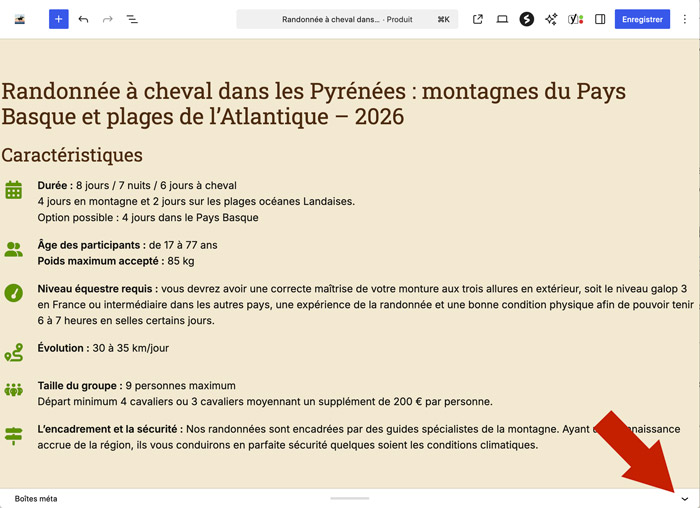Toggle the settings sidebar
Image resolution: width=700 pixels, height=508 pixels.
click(x=600, y=19)
